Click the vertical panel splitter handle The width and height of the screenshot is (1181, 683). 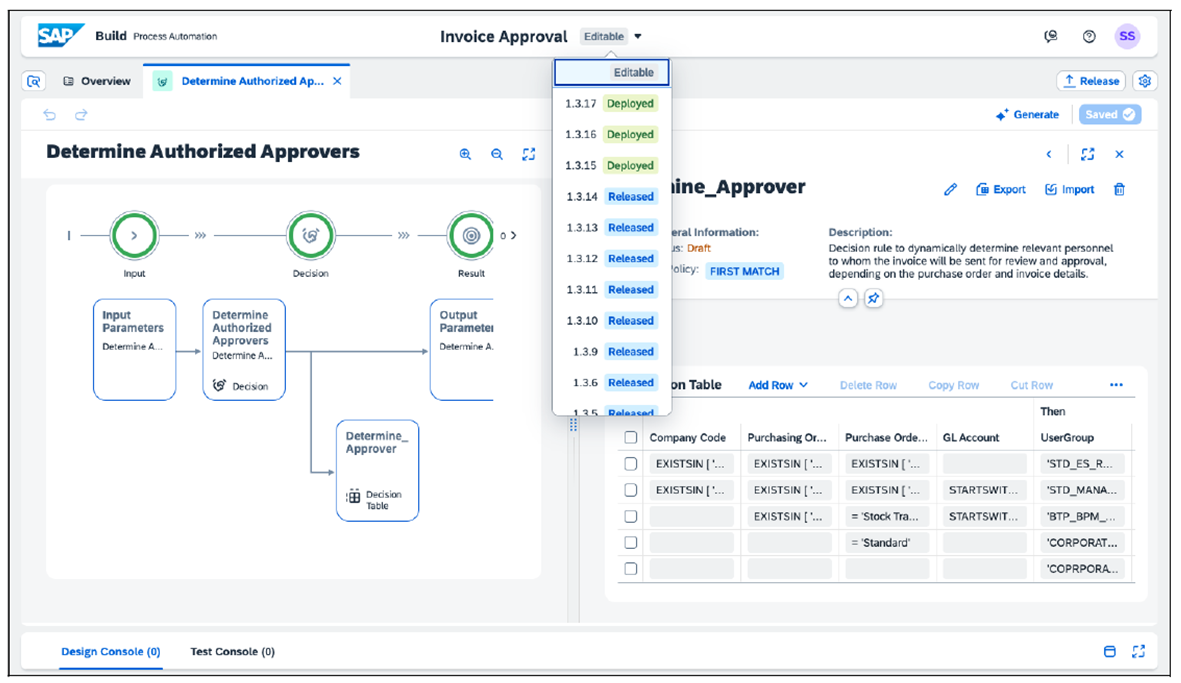(573, 425)
